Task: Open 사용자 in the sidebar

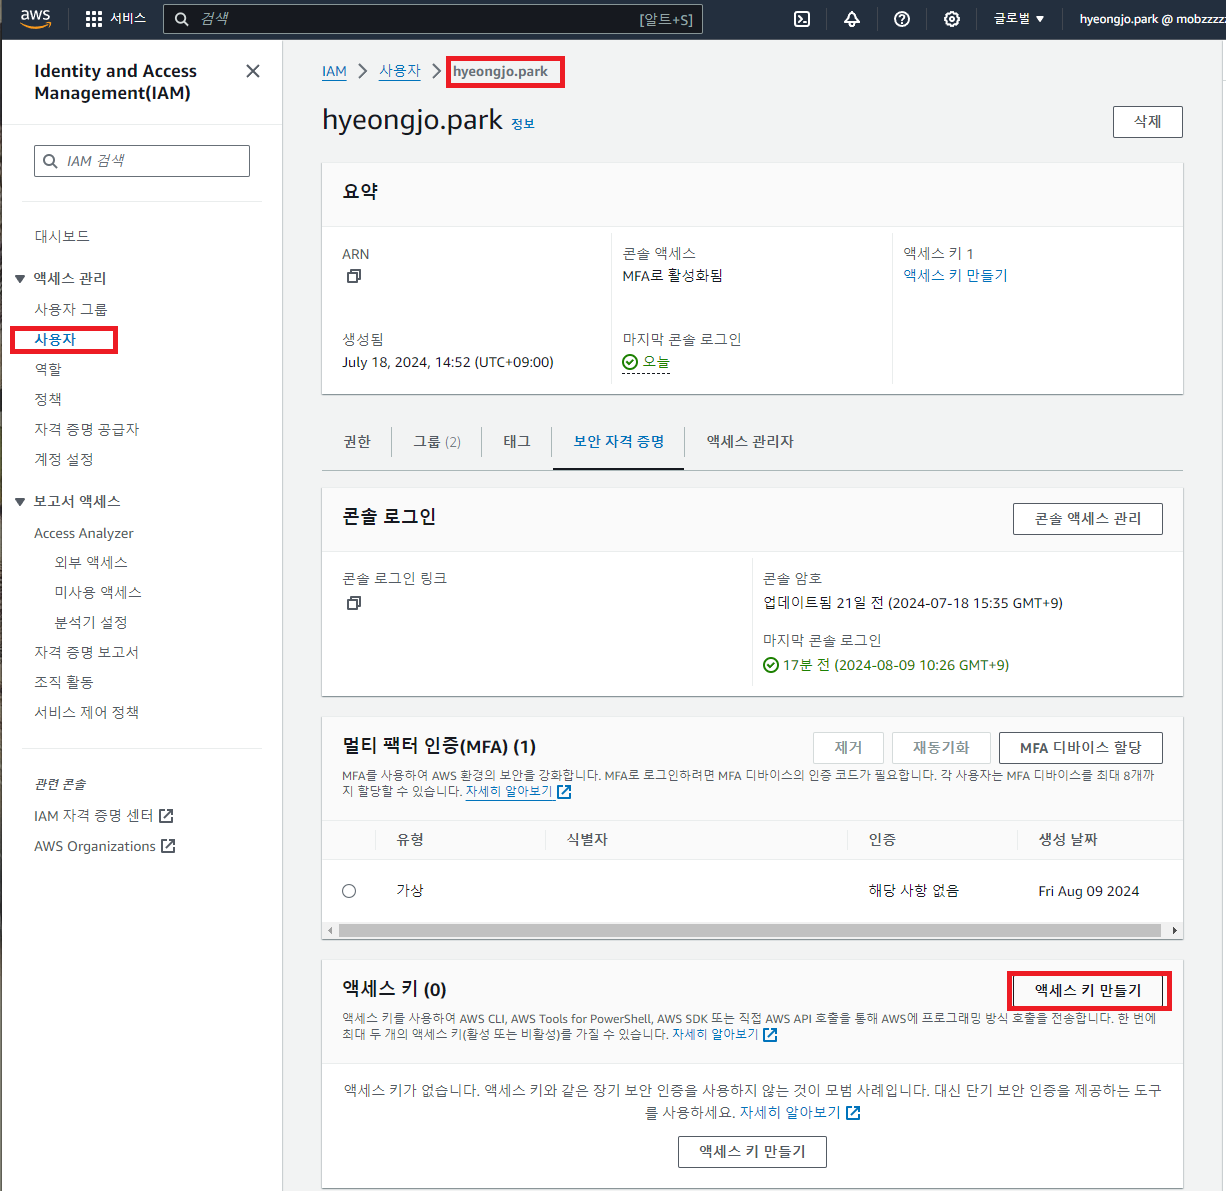Action: click(55, 339)
